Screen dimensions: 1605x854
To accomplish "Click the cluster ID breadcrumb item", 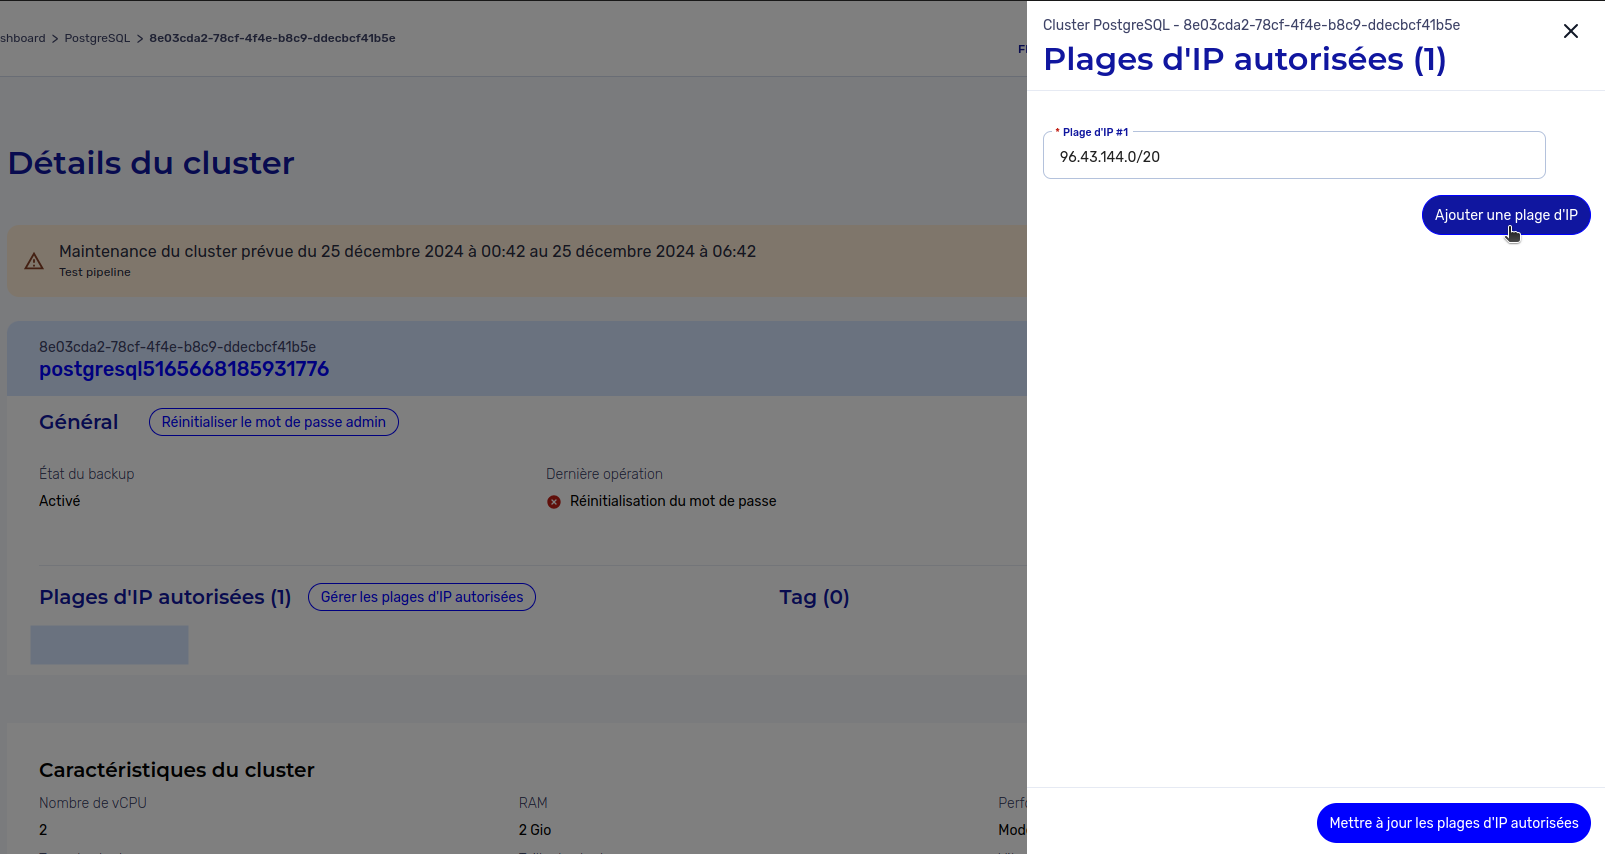I will point(272,38).
